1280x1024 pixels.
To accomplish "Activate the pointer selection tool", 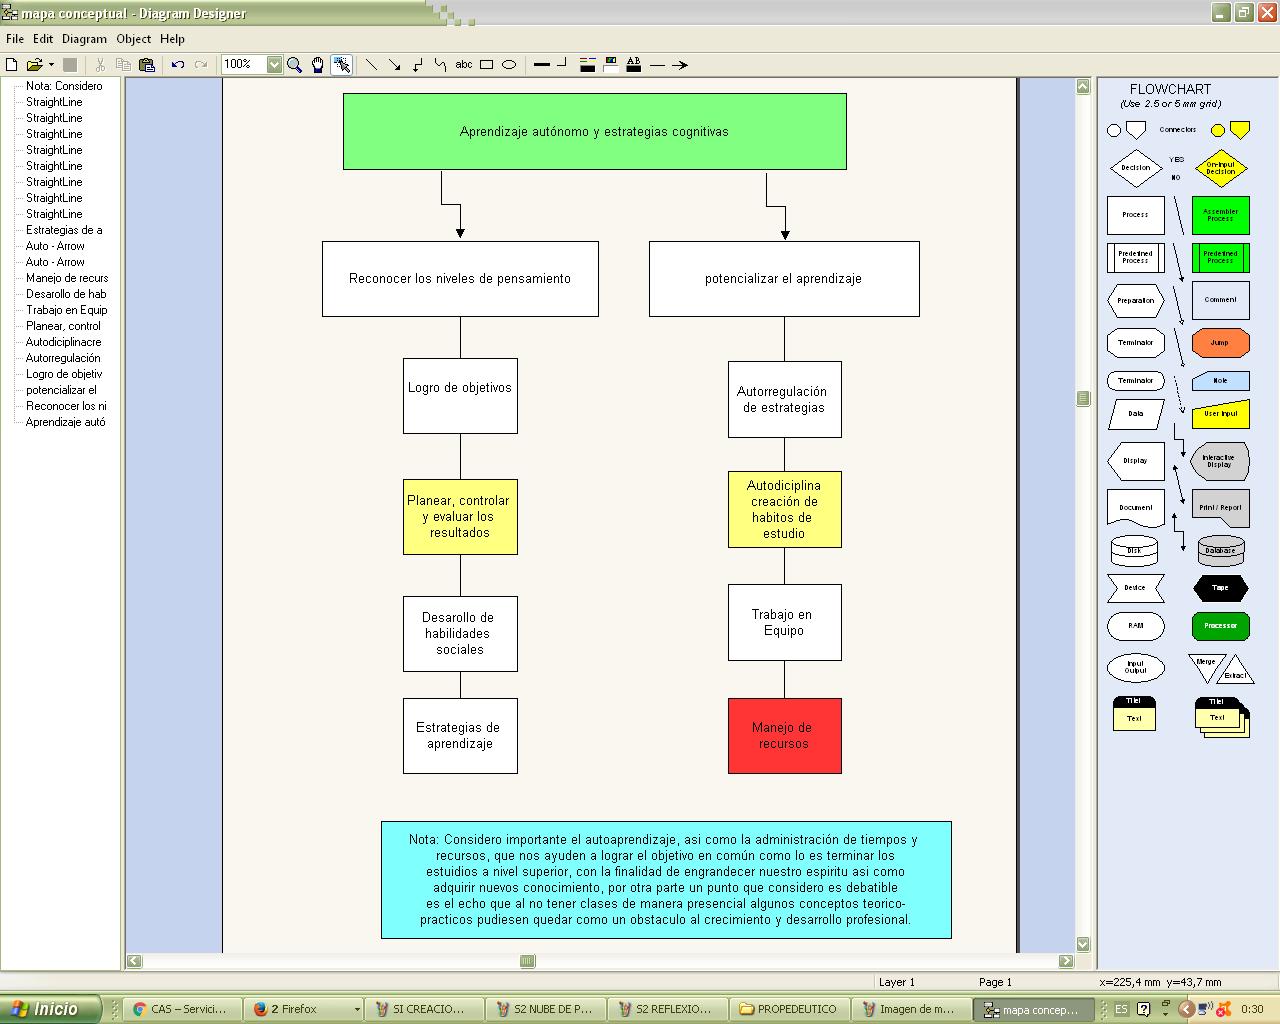I will point(341,64).
